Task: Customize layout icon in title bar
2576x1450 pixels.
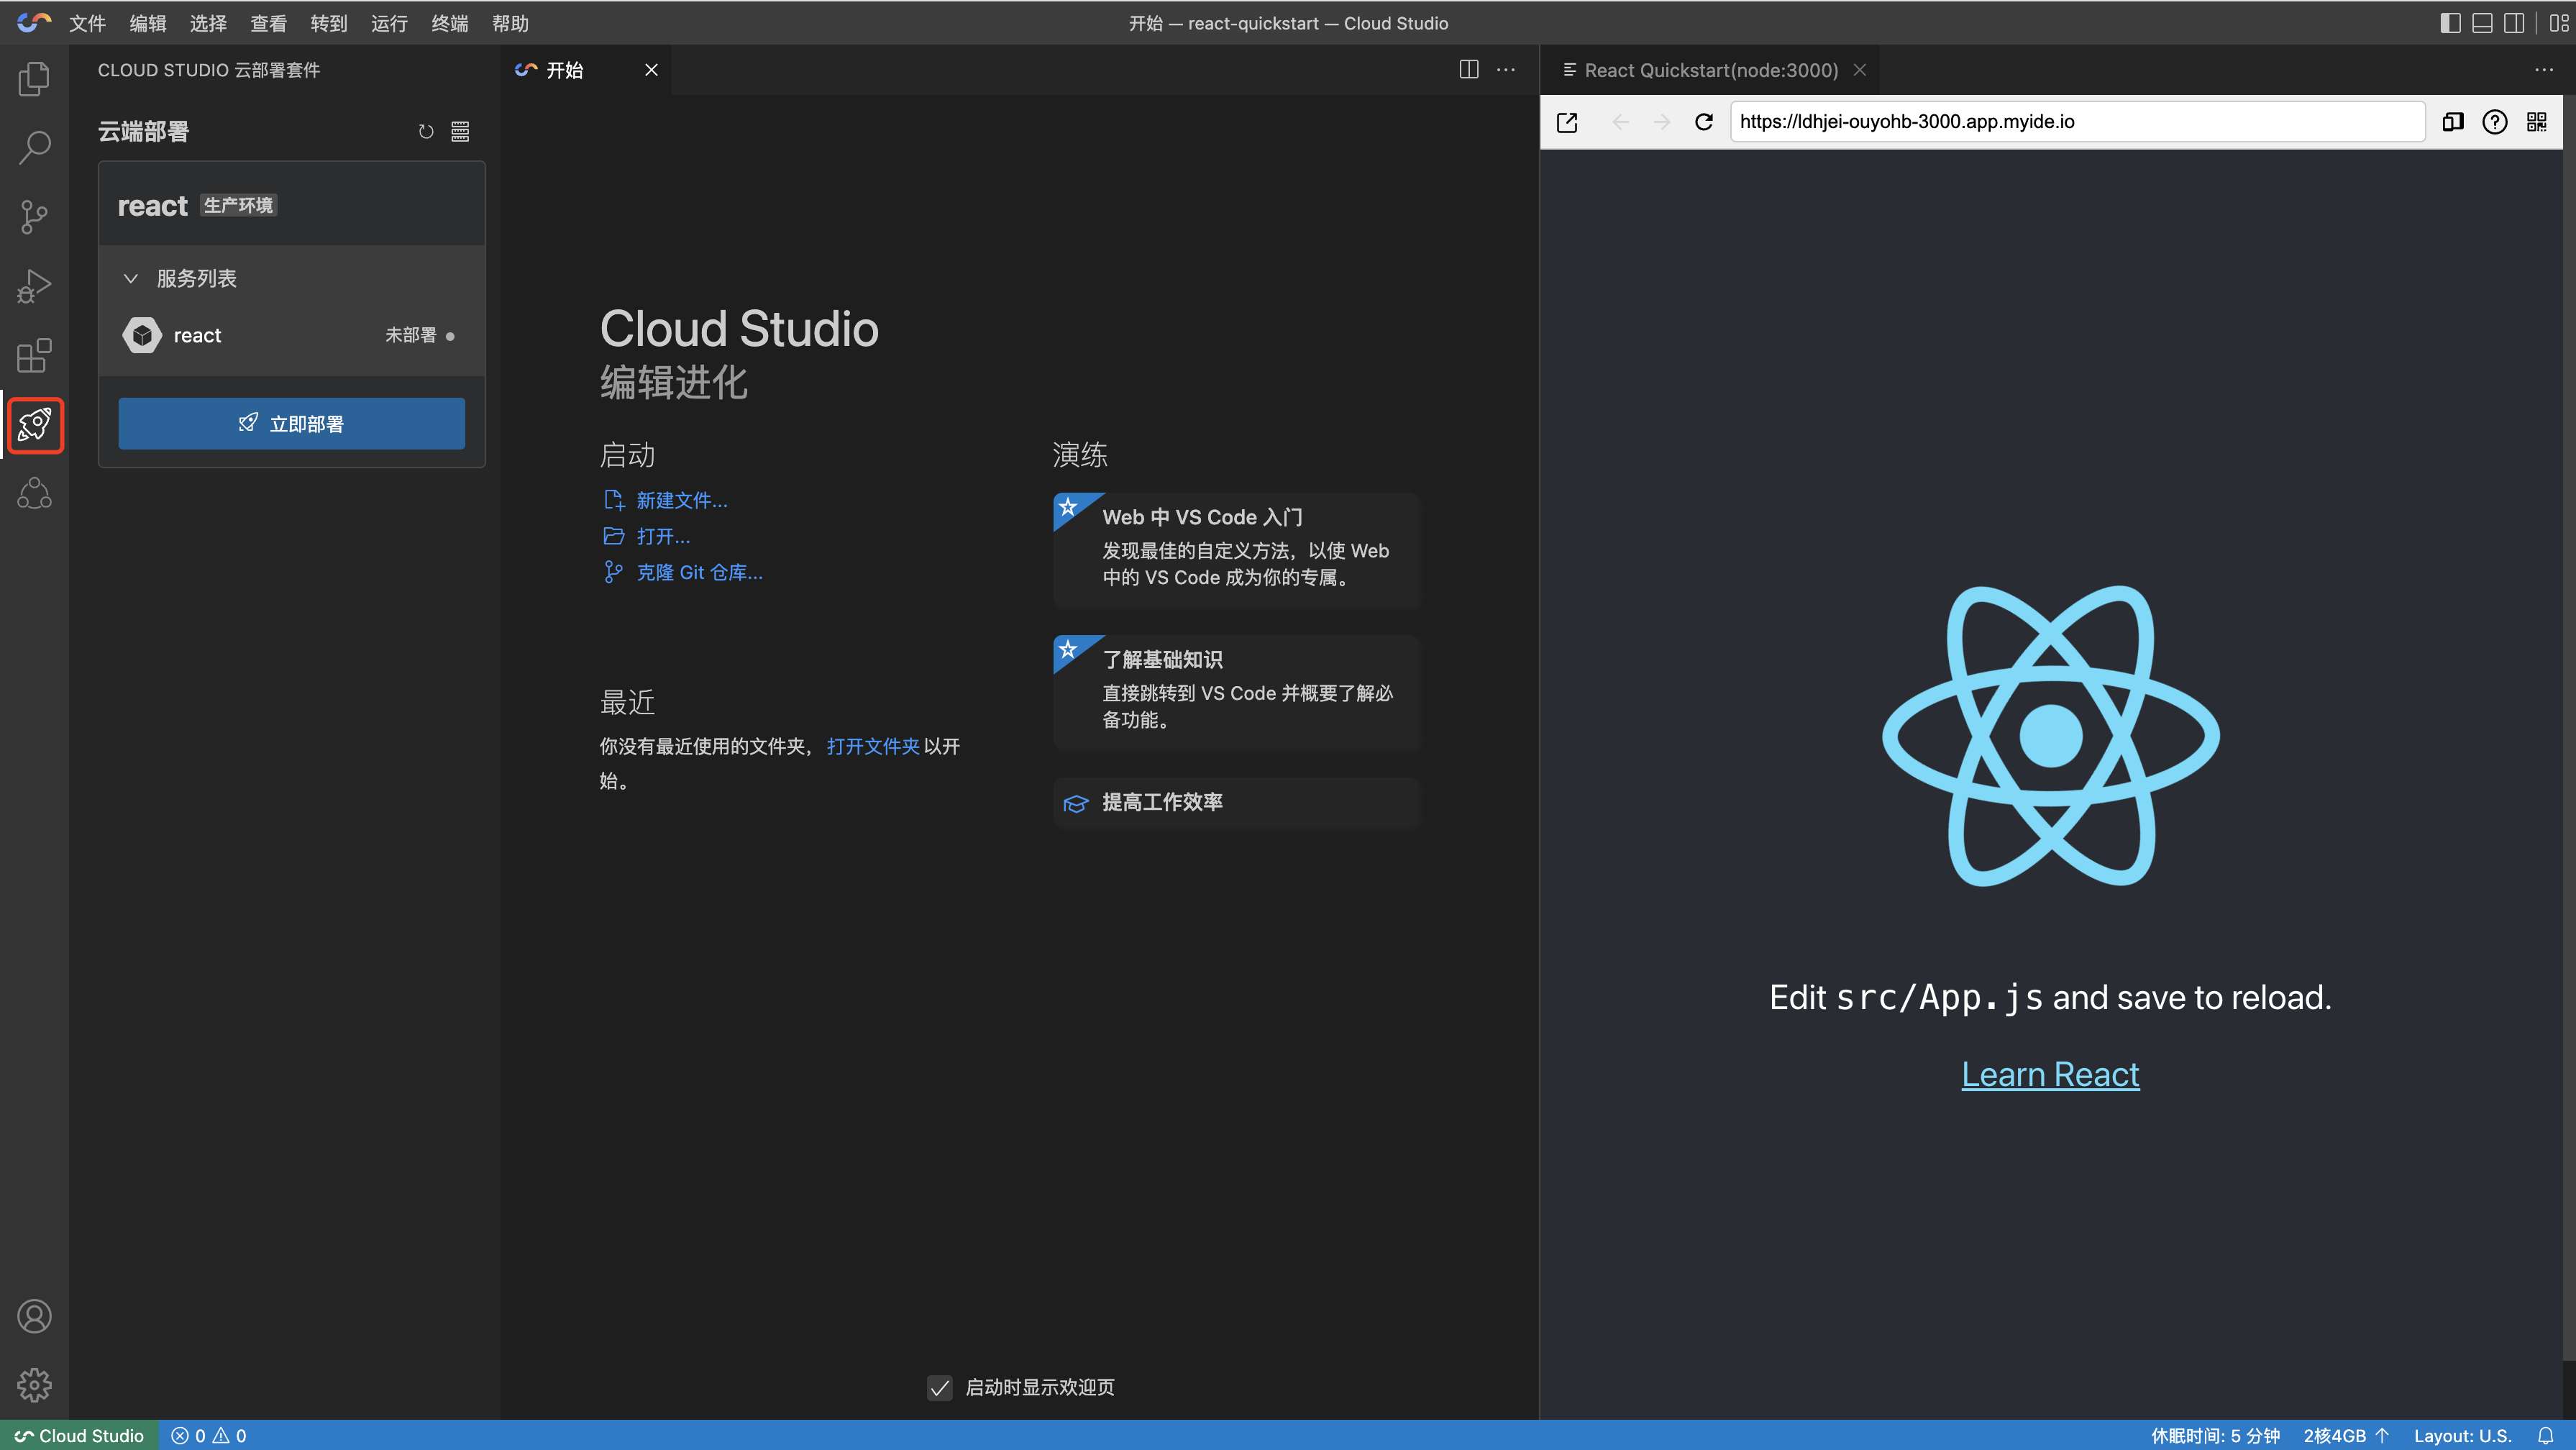Action: click(2559, 23)
